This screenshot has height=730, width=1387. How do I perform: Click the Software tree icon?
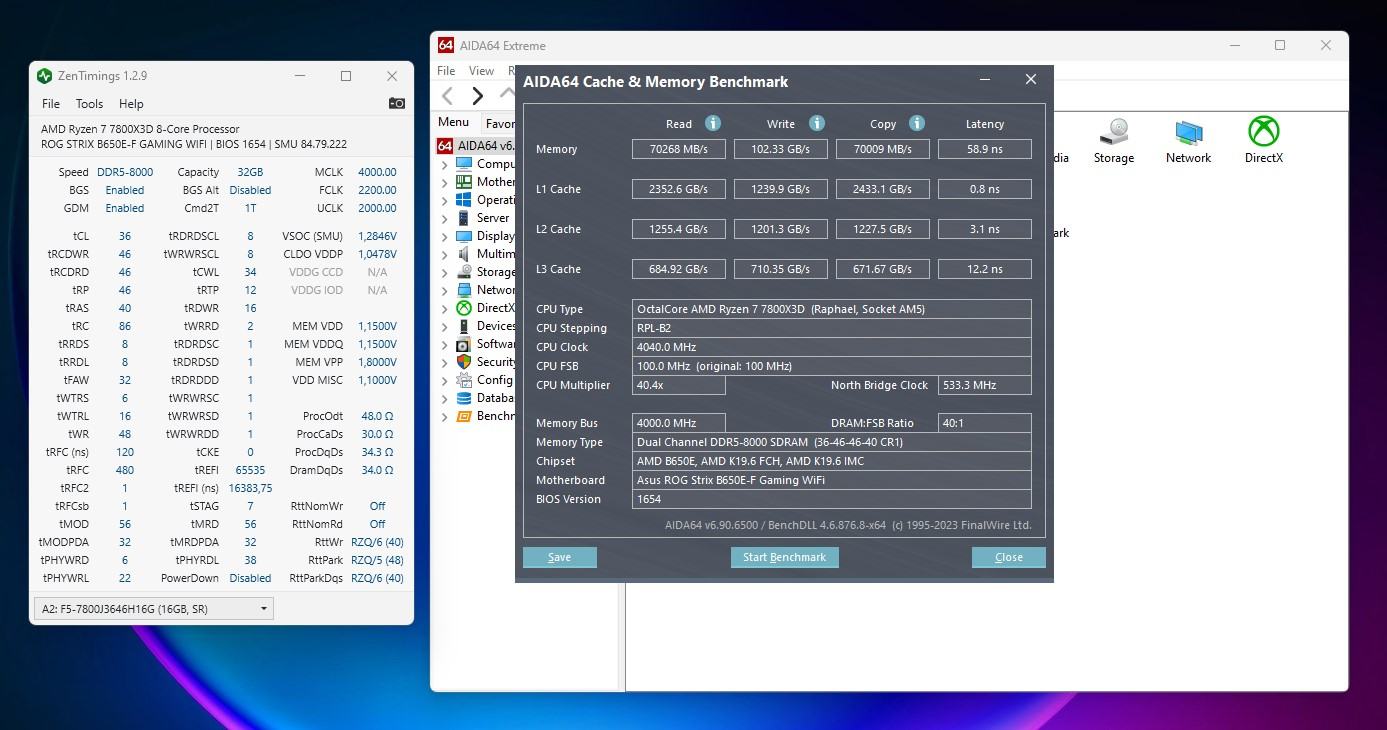pos(464,344)
